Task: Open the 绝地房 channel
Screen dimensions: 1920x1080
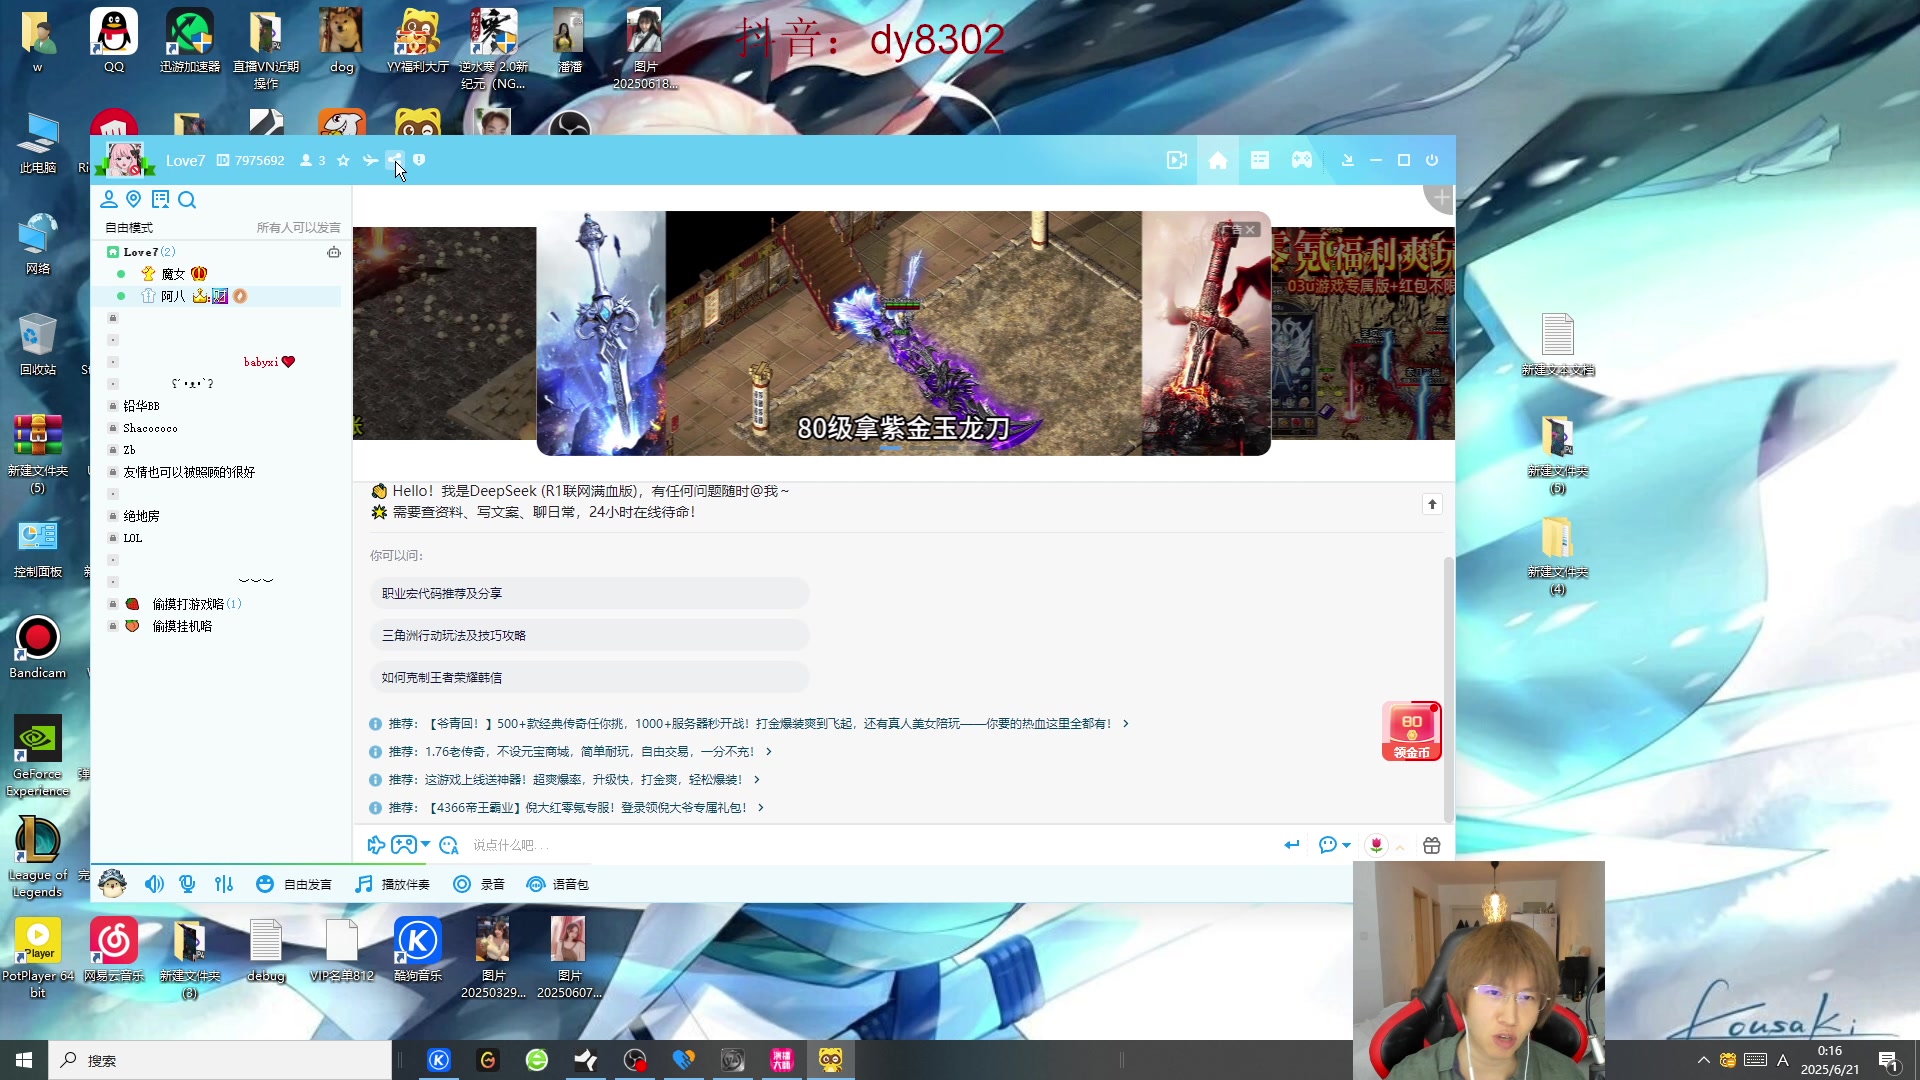Action: pyautogui.click(x=141, y=516)
